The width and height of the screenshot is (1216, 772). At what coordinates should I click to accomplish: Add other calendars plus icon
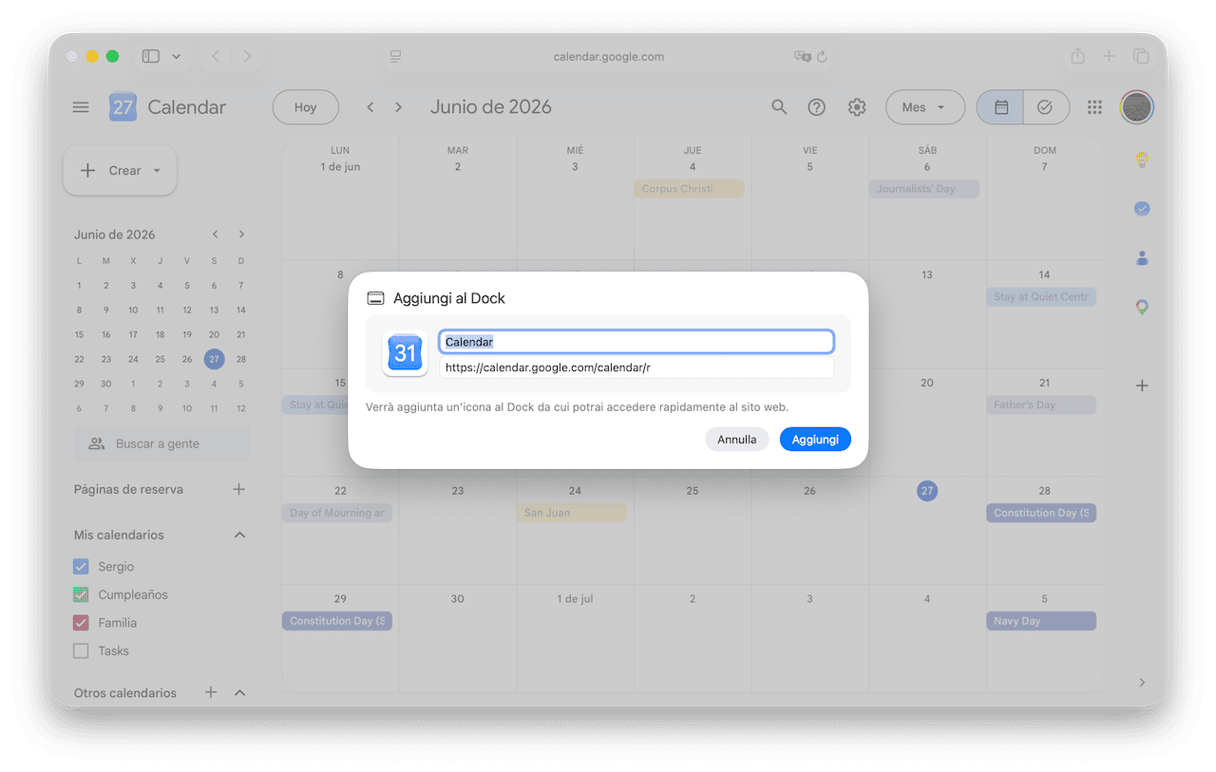pos(211,692)
